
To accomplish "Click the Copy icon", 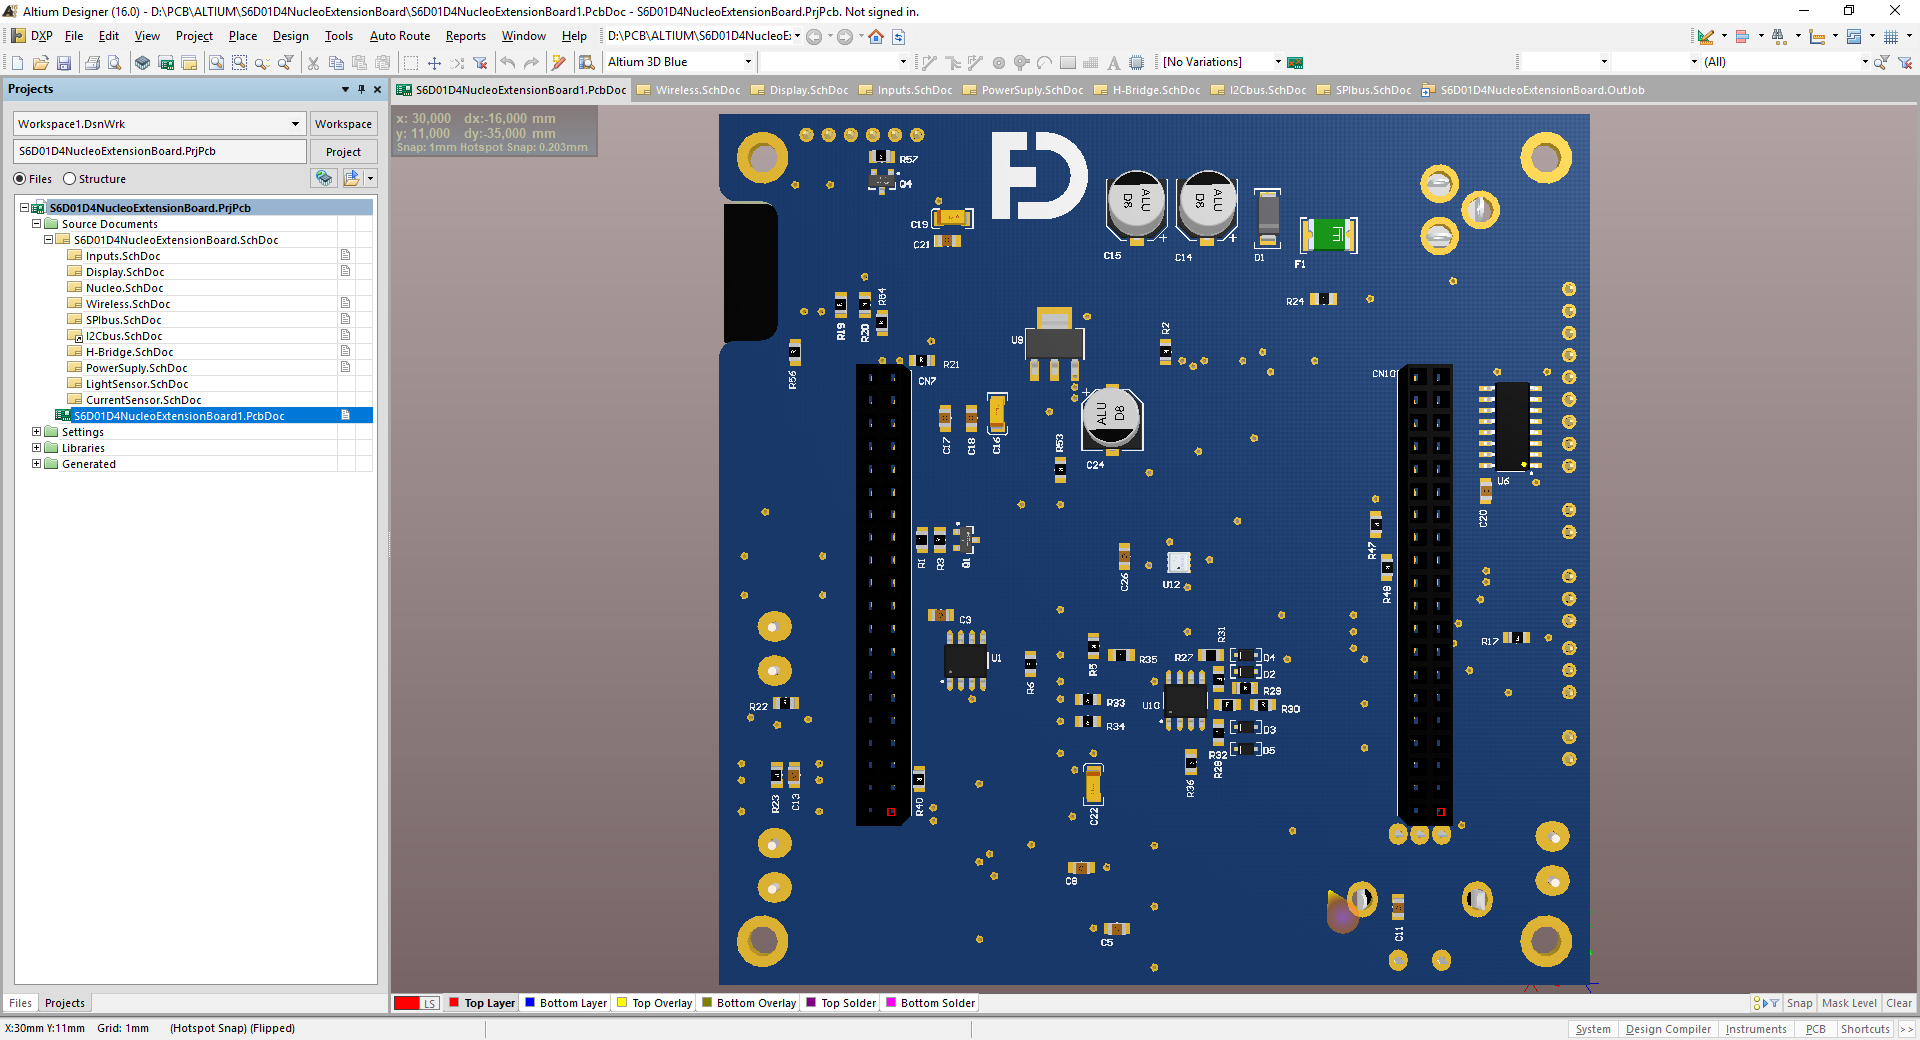I will (x=336, y=62).
